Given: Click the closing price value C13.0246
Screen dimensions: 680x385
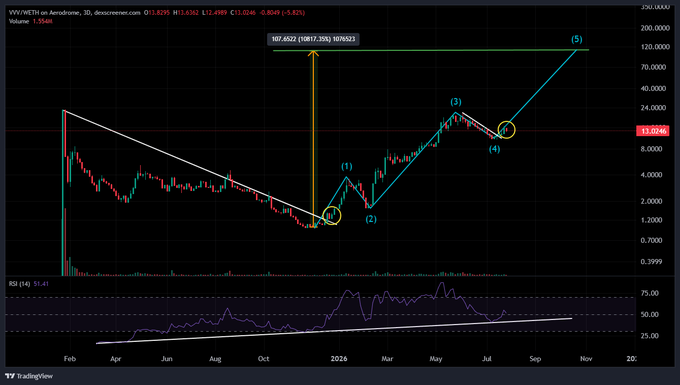Looking at the screenshot, I should pyautogui.click(x=242, y=13).
